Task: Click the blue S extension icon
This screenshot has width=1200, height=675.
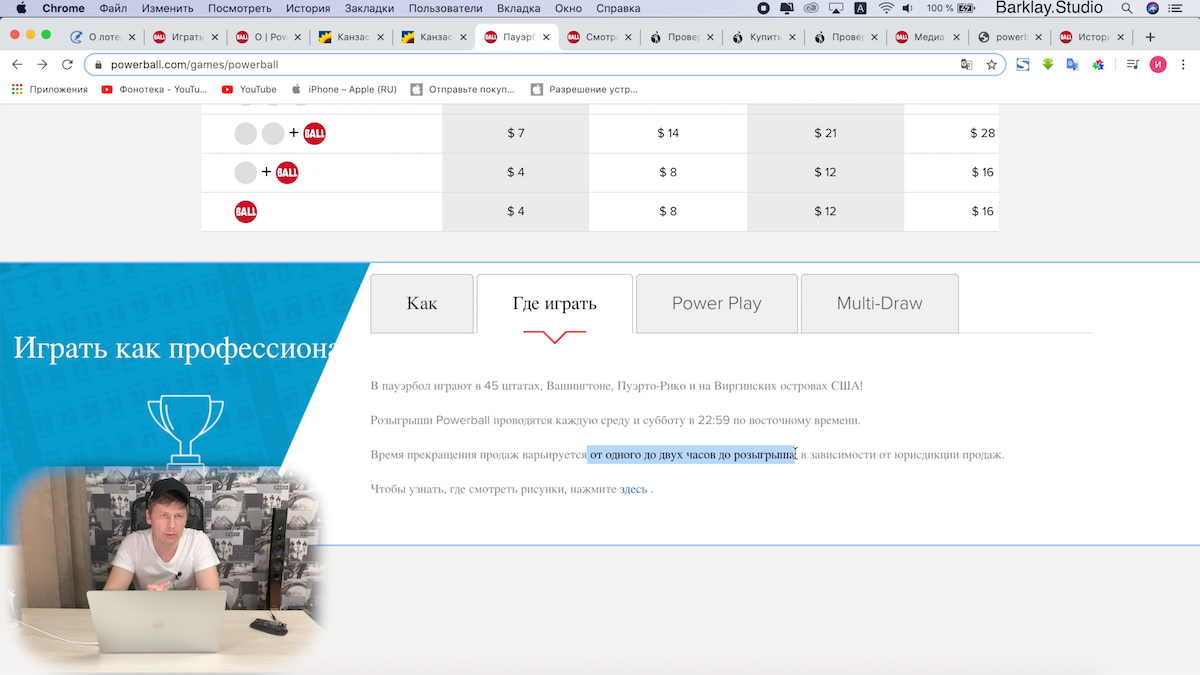Action: point(1023,64)
